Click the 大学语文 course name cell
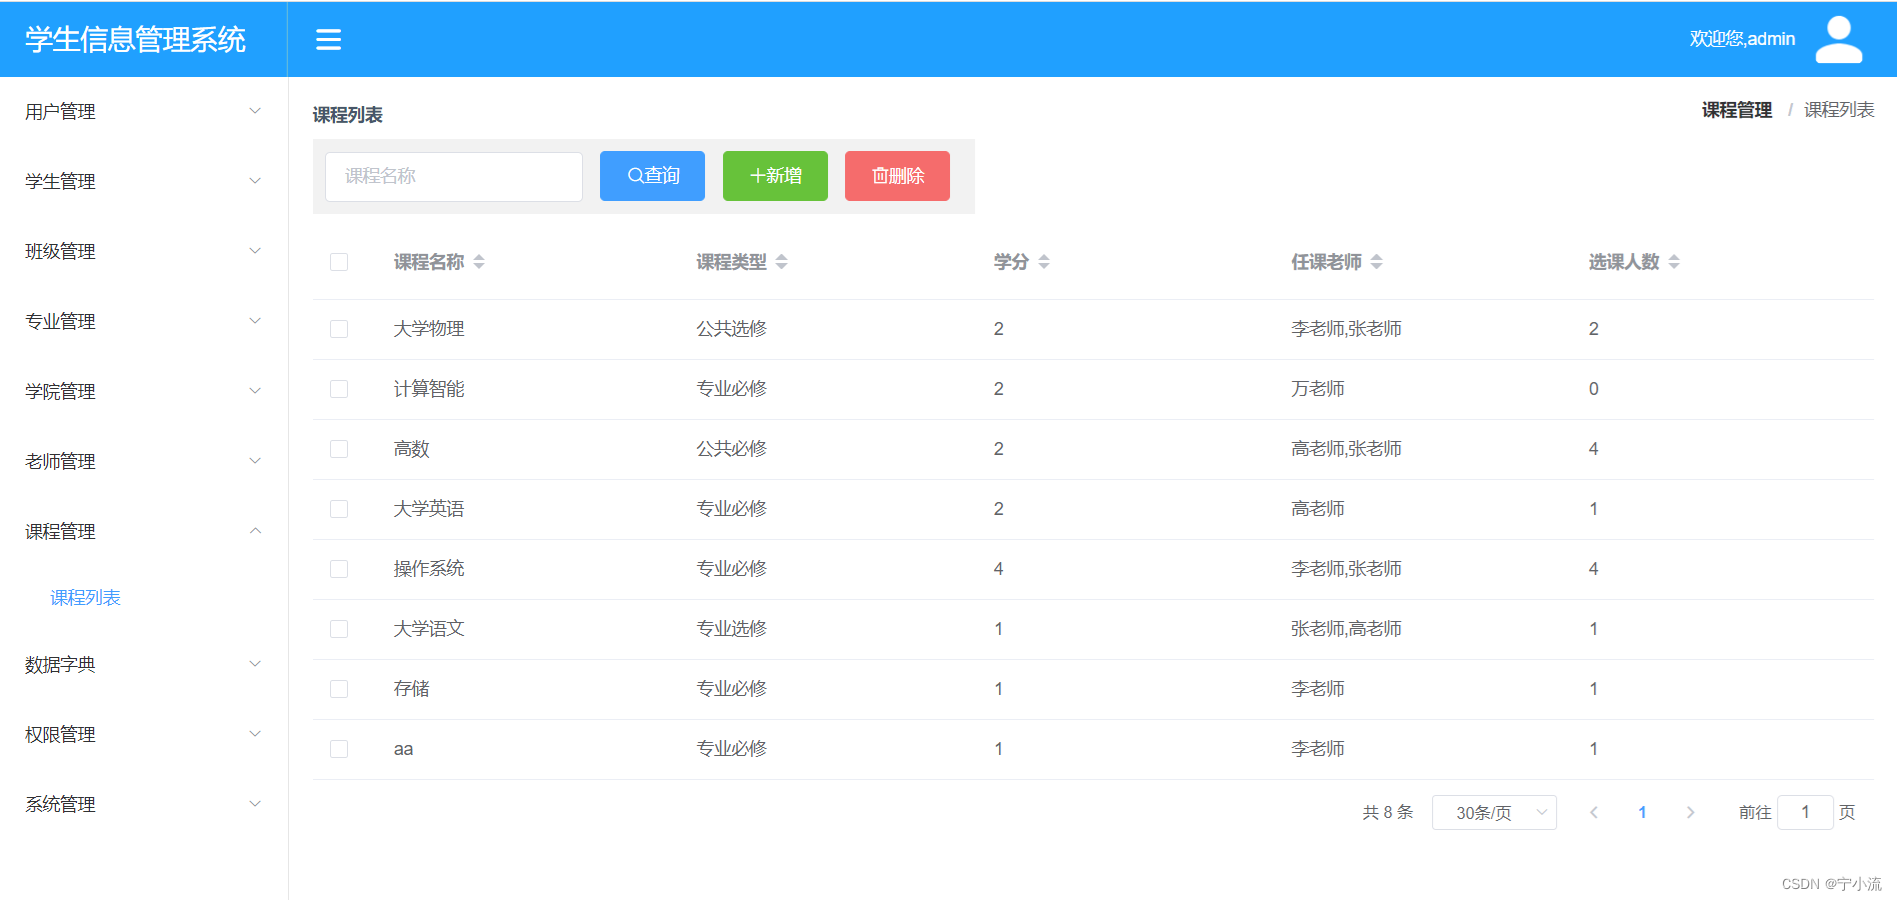The image size is (1897, 900). pos(429,629)
